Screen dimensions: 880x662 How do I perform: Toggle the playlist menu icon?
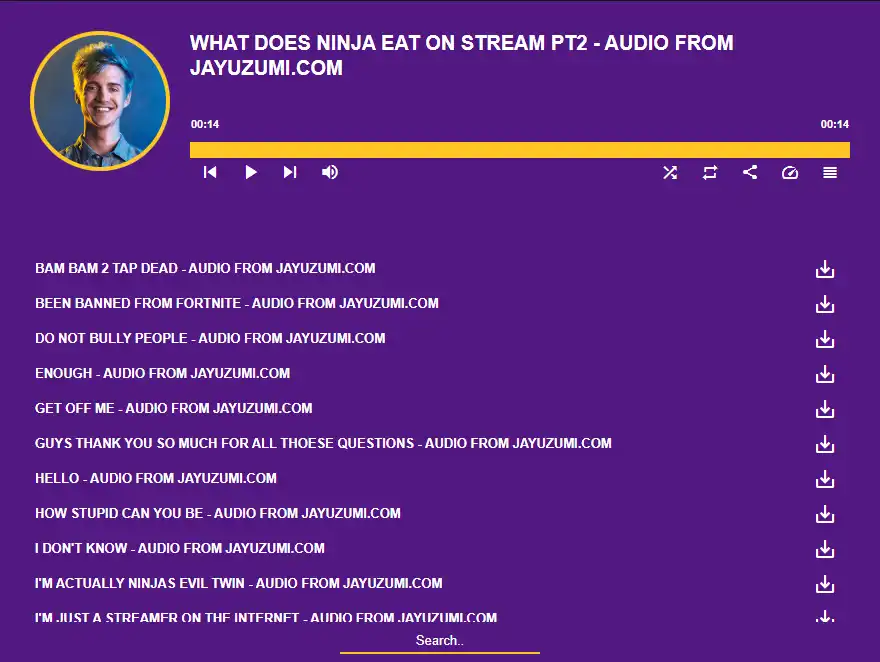830,172
